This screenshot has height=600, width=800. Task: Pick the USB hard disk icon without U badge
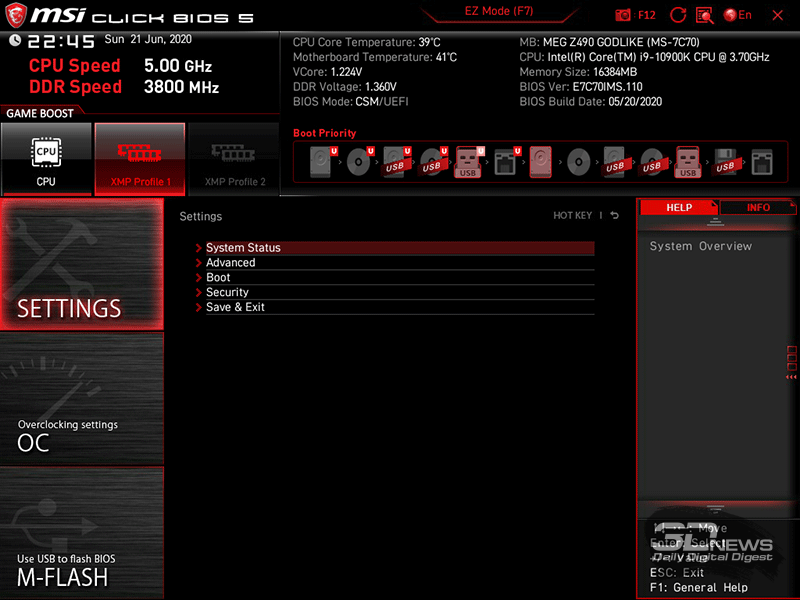coord(615,162)
